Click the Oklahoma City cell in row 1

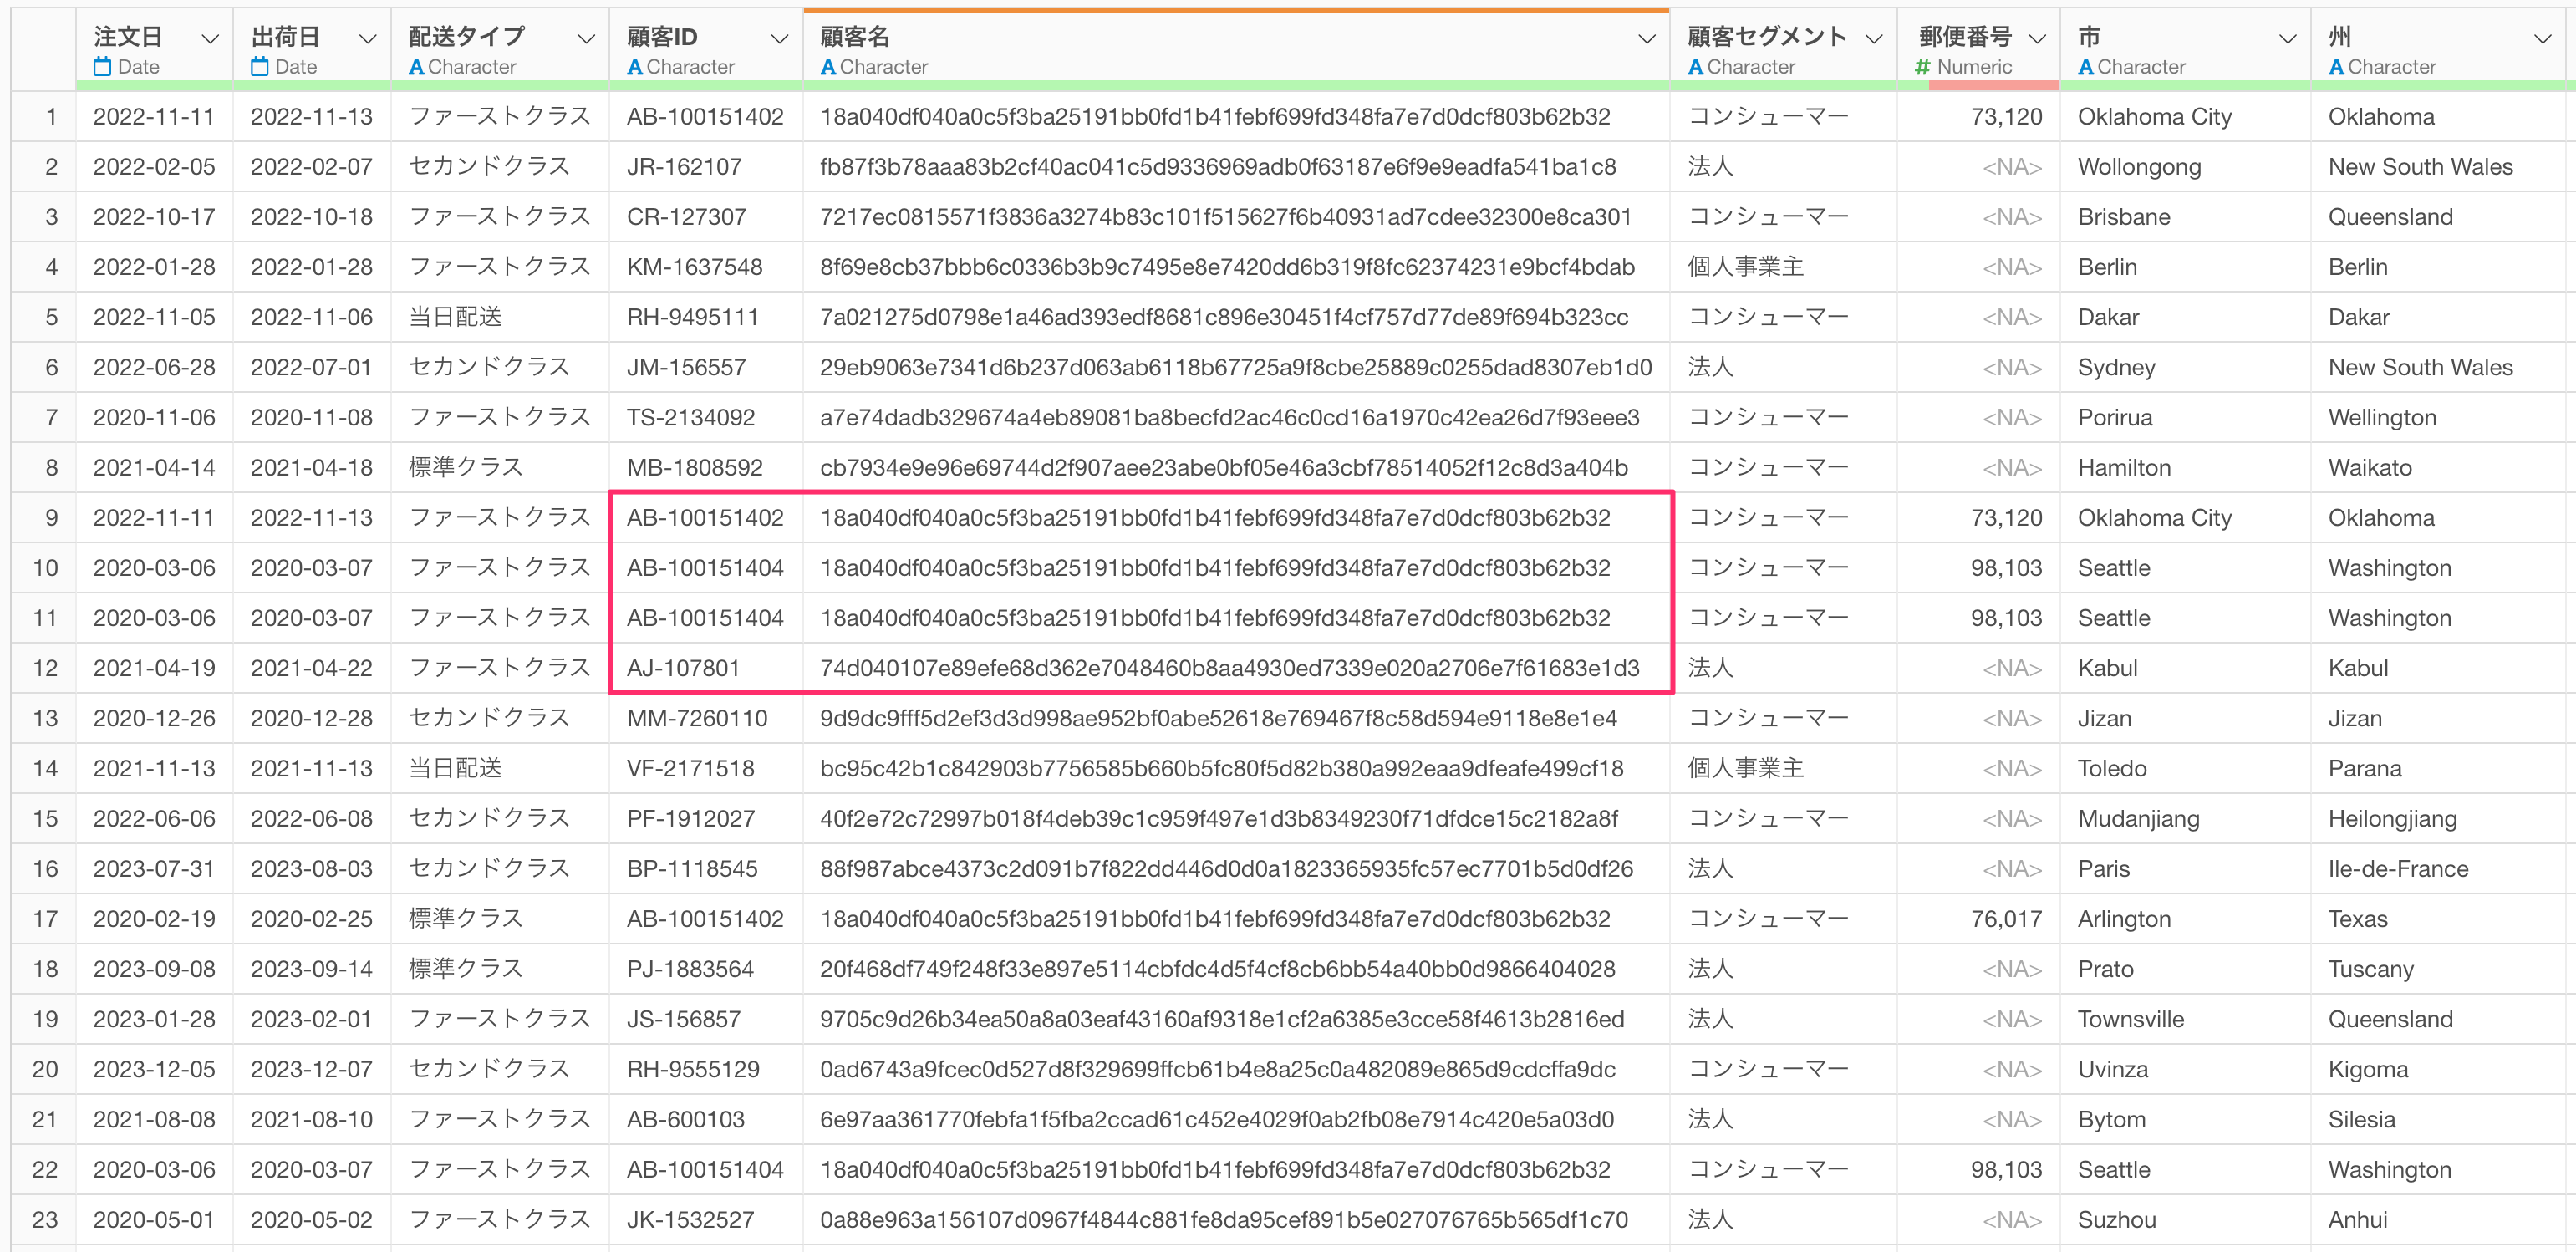coord(2154,117)
